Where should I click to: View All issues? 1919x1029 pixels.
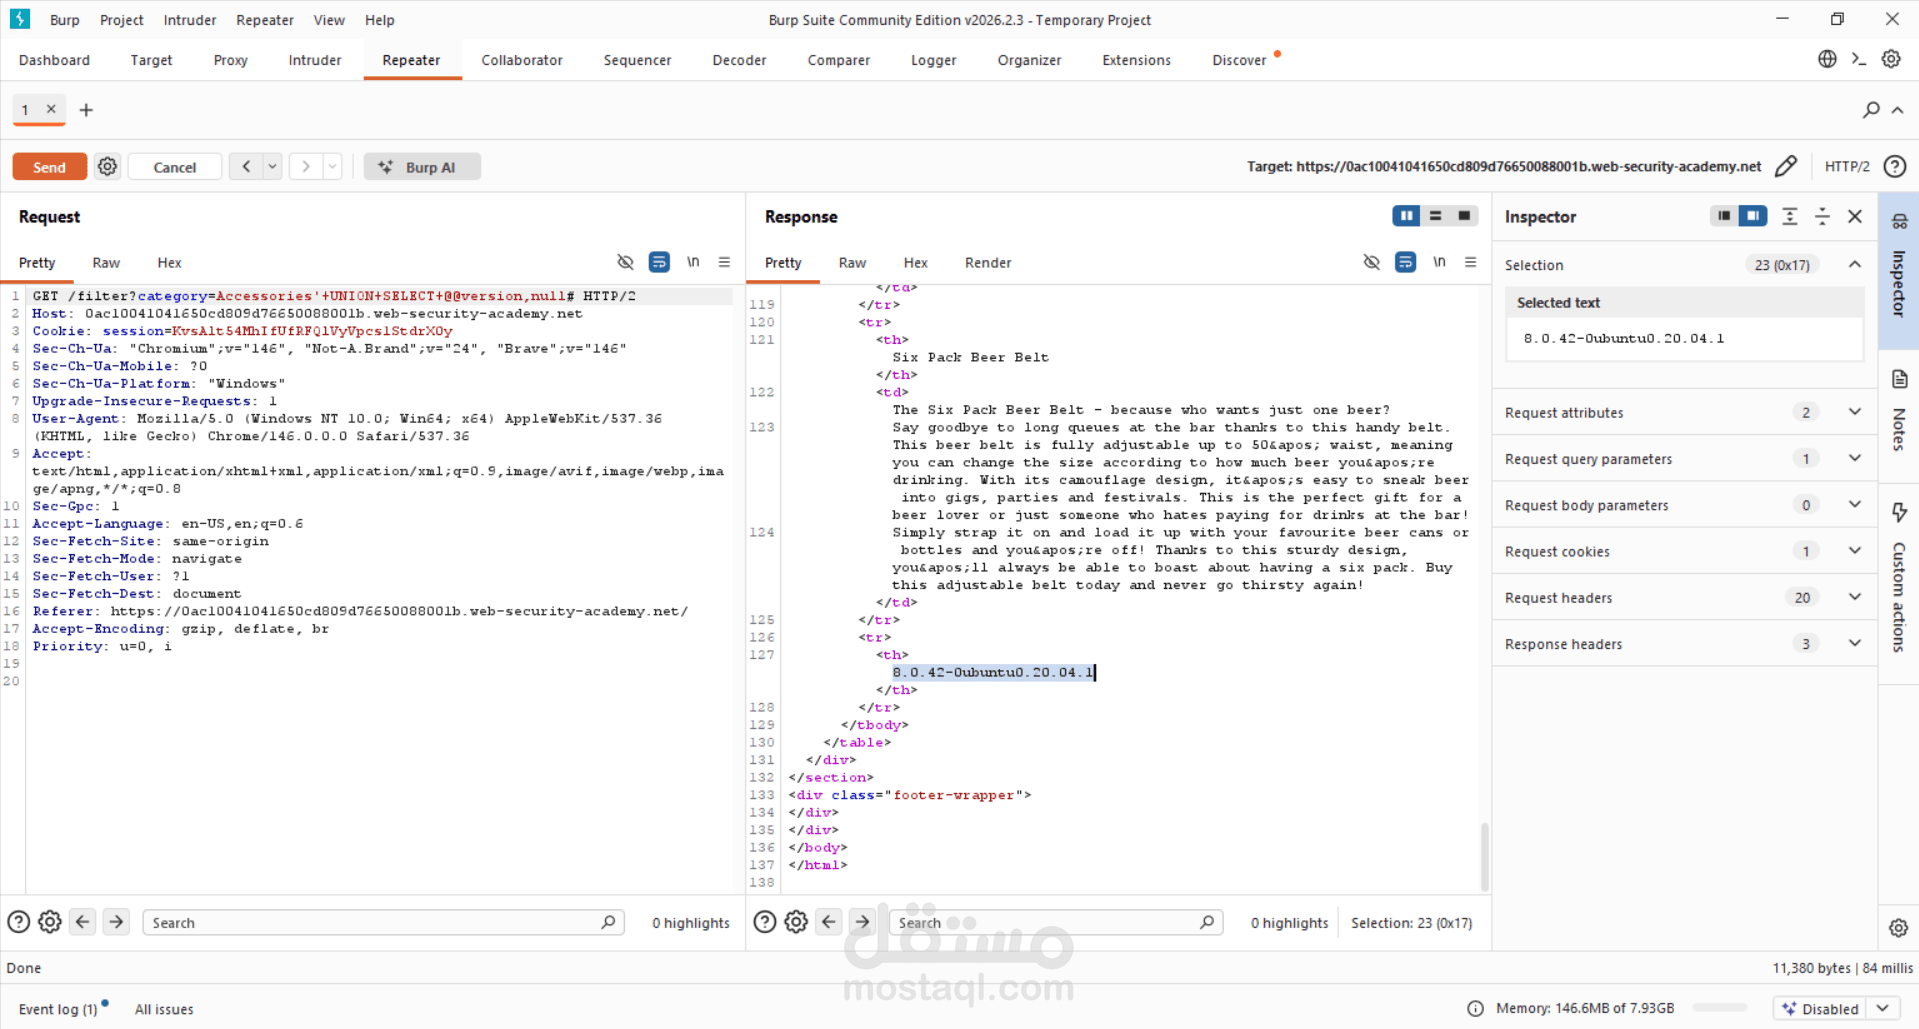click(x=164, y=1009)
